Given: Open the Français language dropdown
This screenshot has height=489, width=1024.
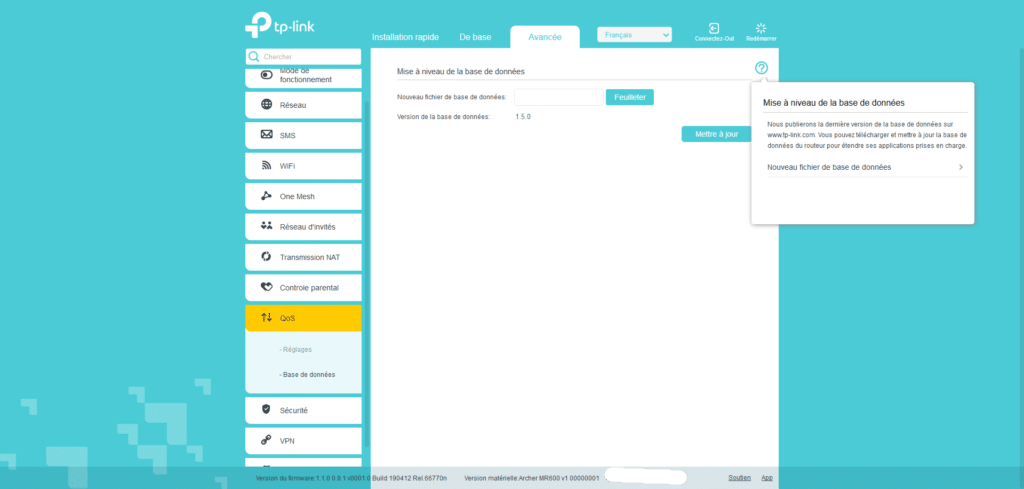Looking at the screenshot, I should 634,35.
